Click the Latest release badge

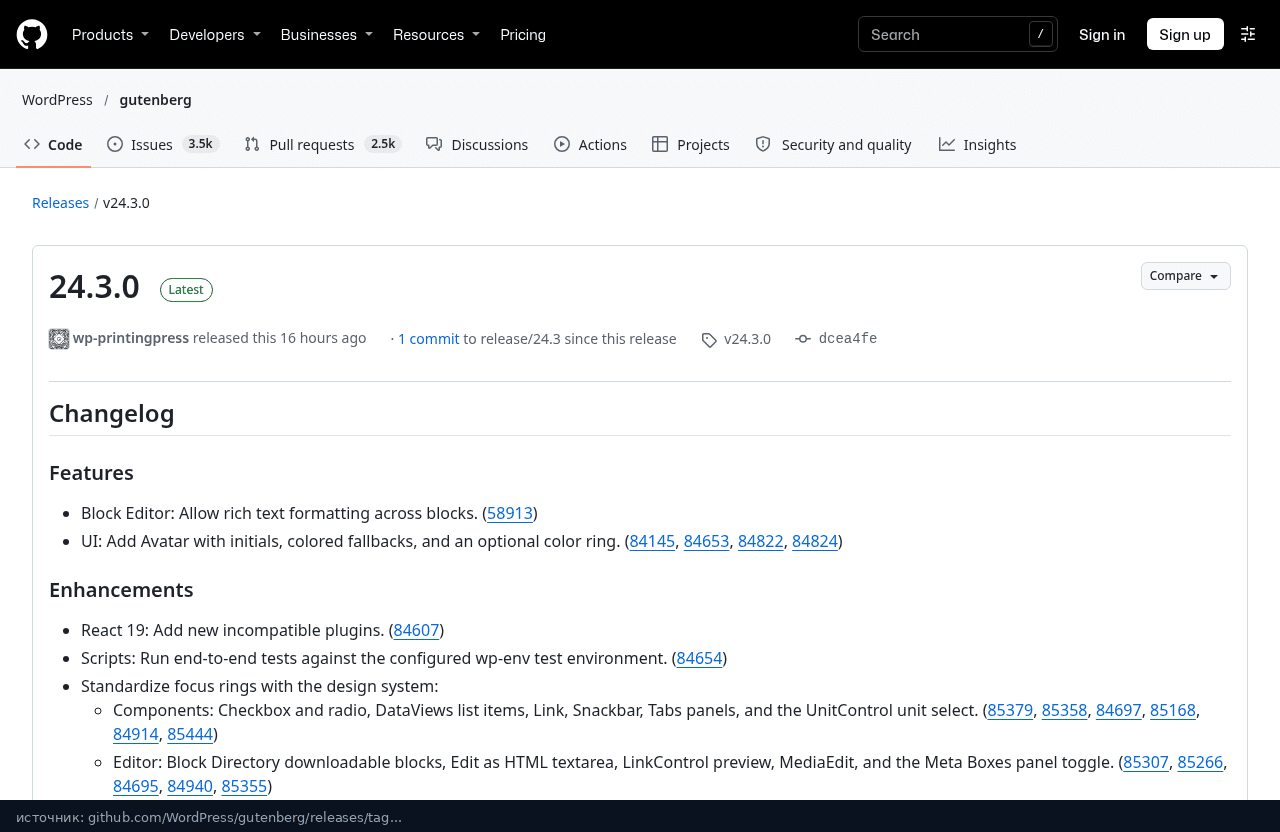point(186,290)
